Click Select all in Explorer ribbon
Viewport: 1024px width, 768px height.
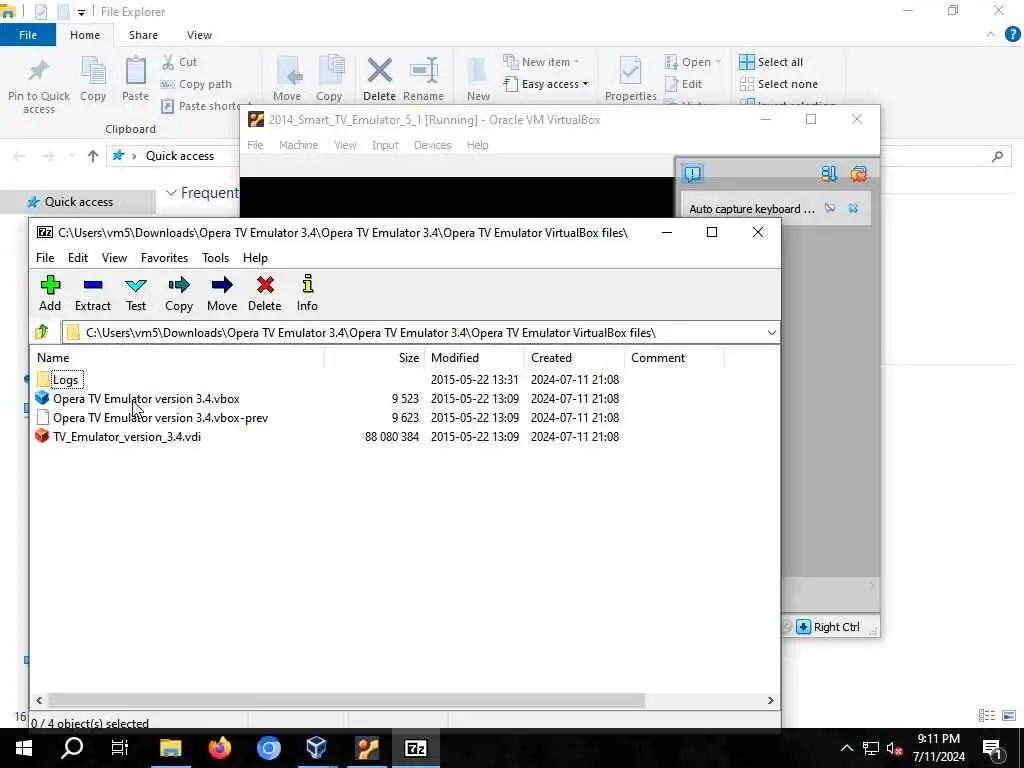pyautogui.click(x=771, y=62)
